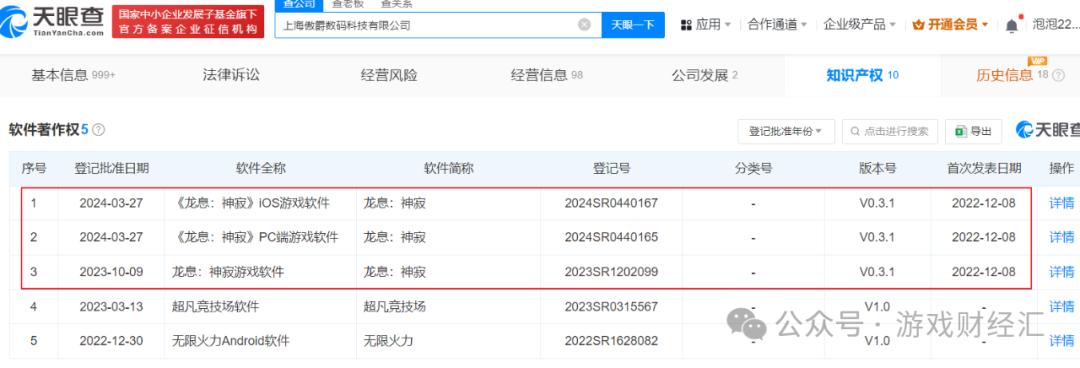Click the question icon beside 历史信息
Viewport: 1080px width, 368px height.
(1059, 75)
